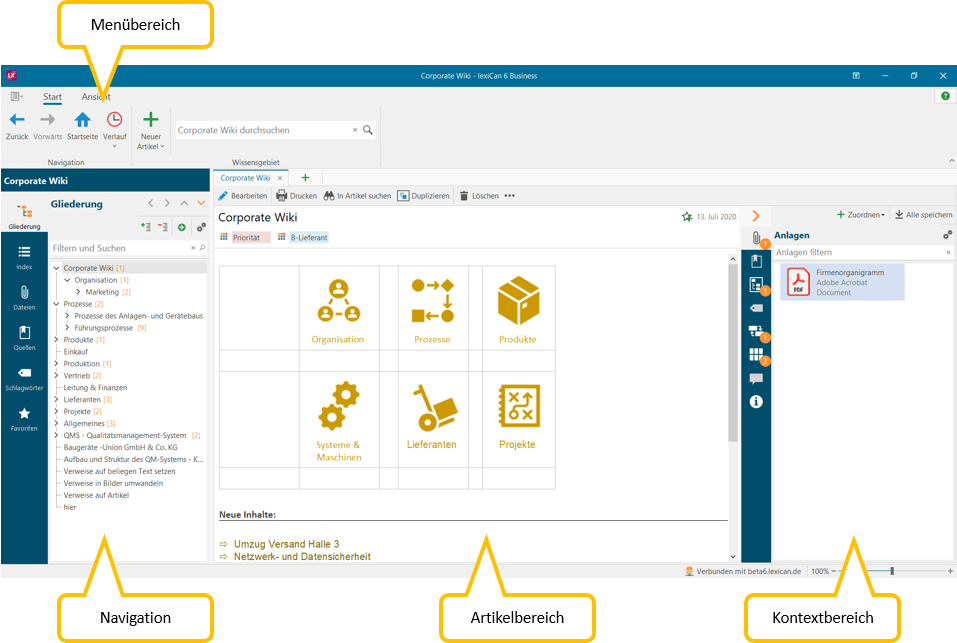Collapse the ribbon with the chevron
957x643 pixels.
click(952, 161)
